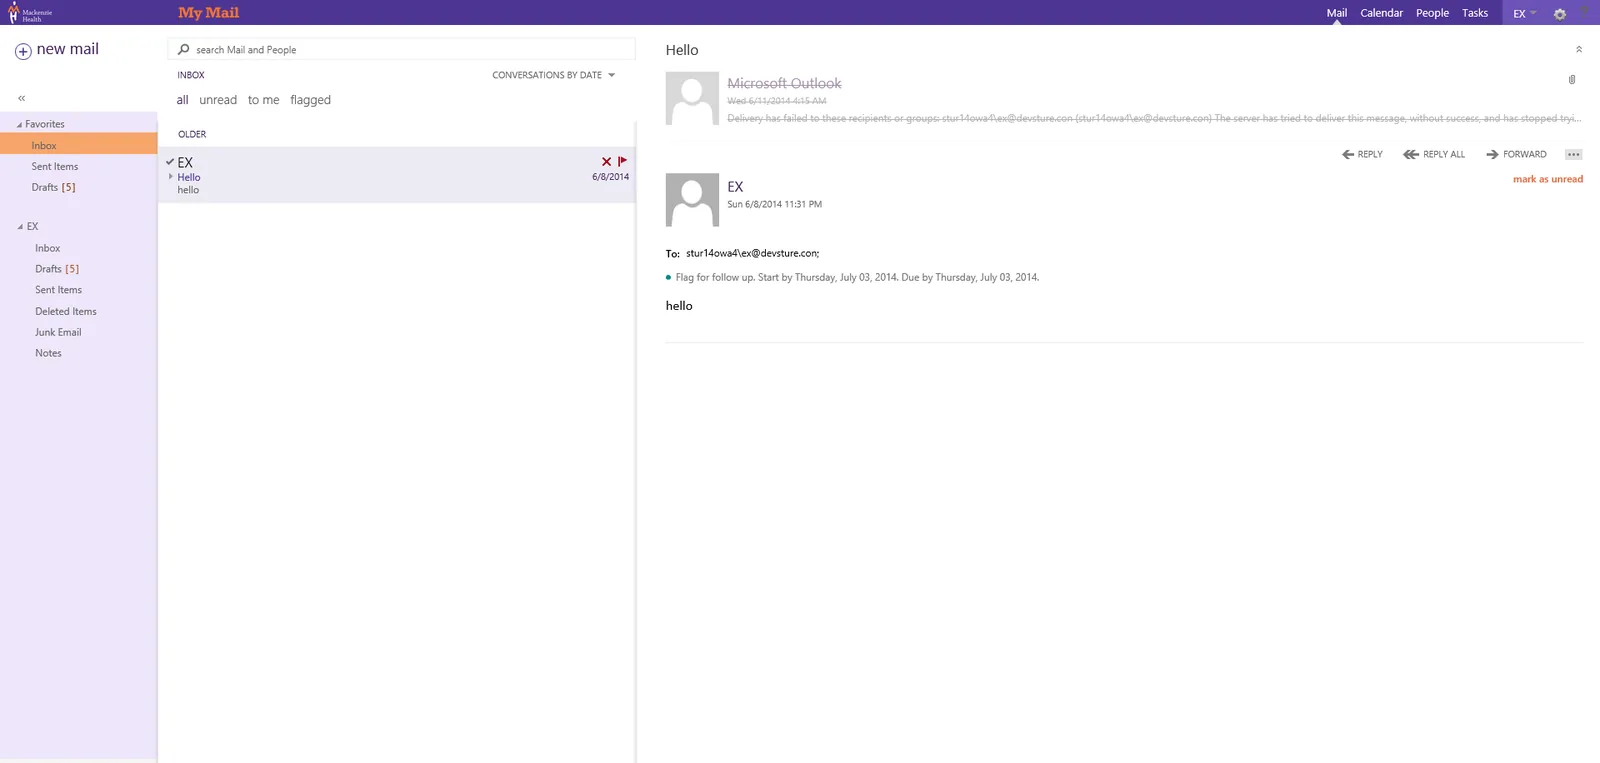Screen dimensions: 1600x763
Task: Click the new mail plus icon
Action: 23,51
